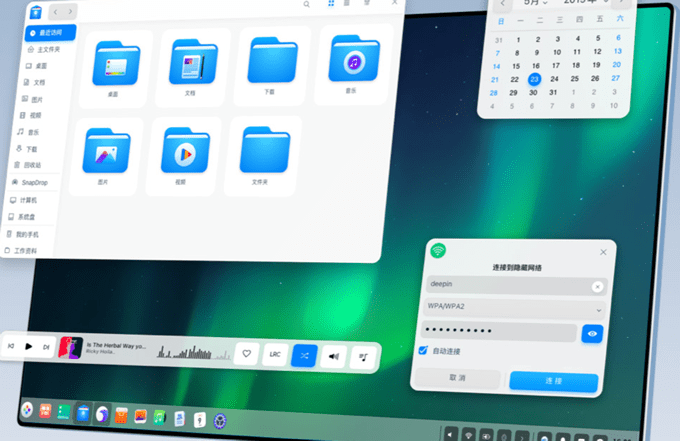Open the 5月 month dropdown
This screenshot has height=441, width=680.
(535, 3)
